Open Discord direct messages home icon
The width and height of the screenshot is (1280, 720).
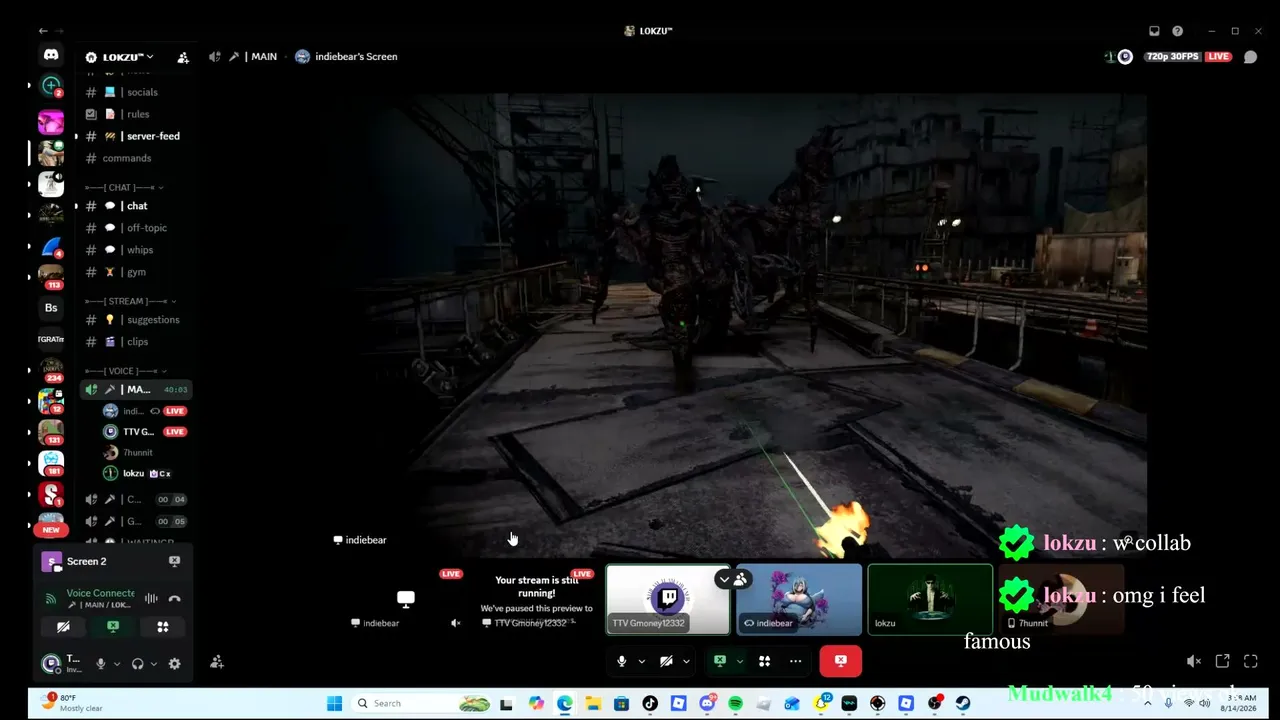coord(51,55)
